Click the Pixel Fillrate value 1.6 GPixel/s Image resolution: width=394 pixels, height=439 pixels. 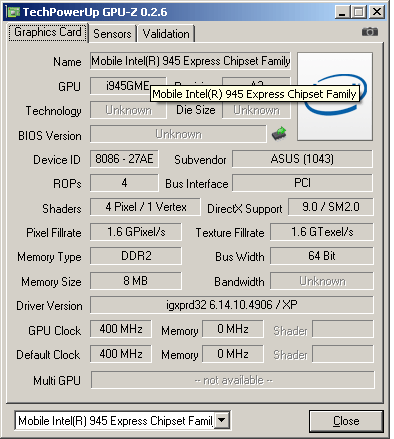[x=136, y=232]
